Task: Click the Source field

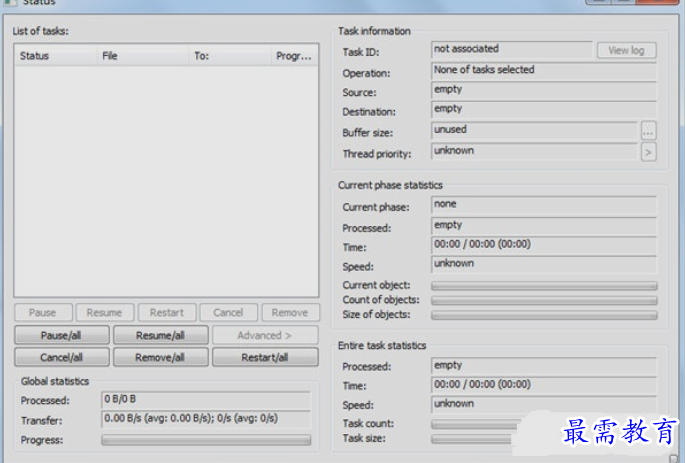Action: click(x=544, y=90)
